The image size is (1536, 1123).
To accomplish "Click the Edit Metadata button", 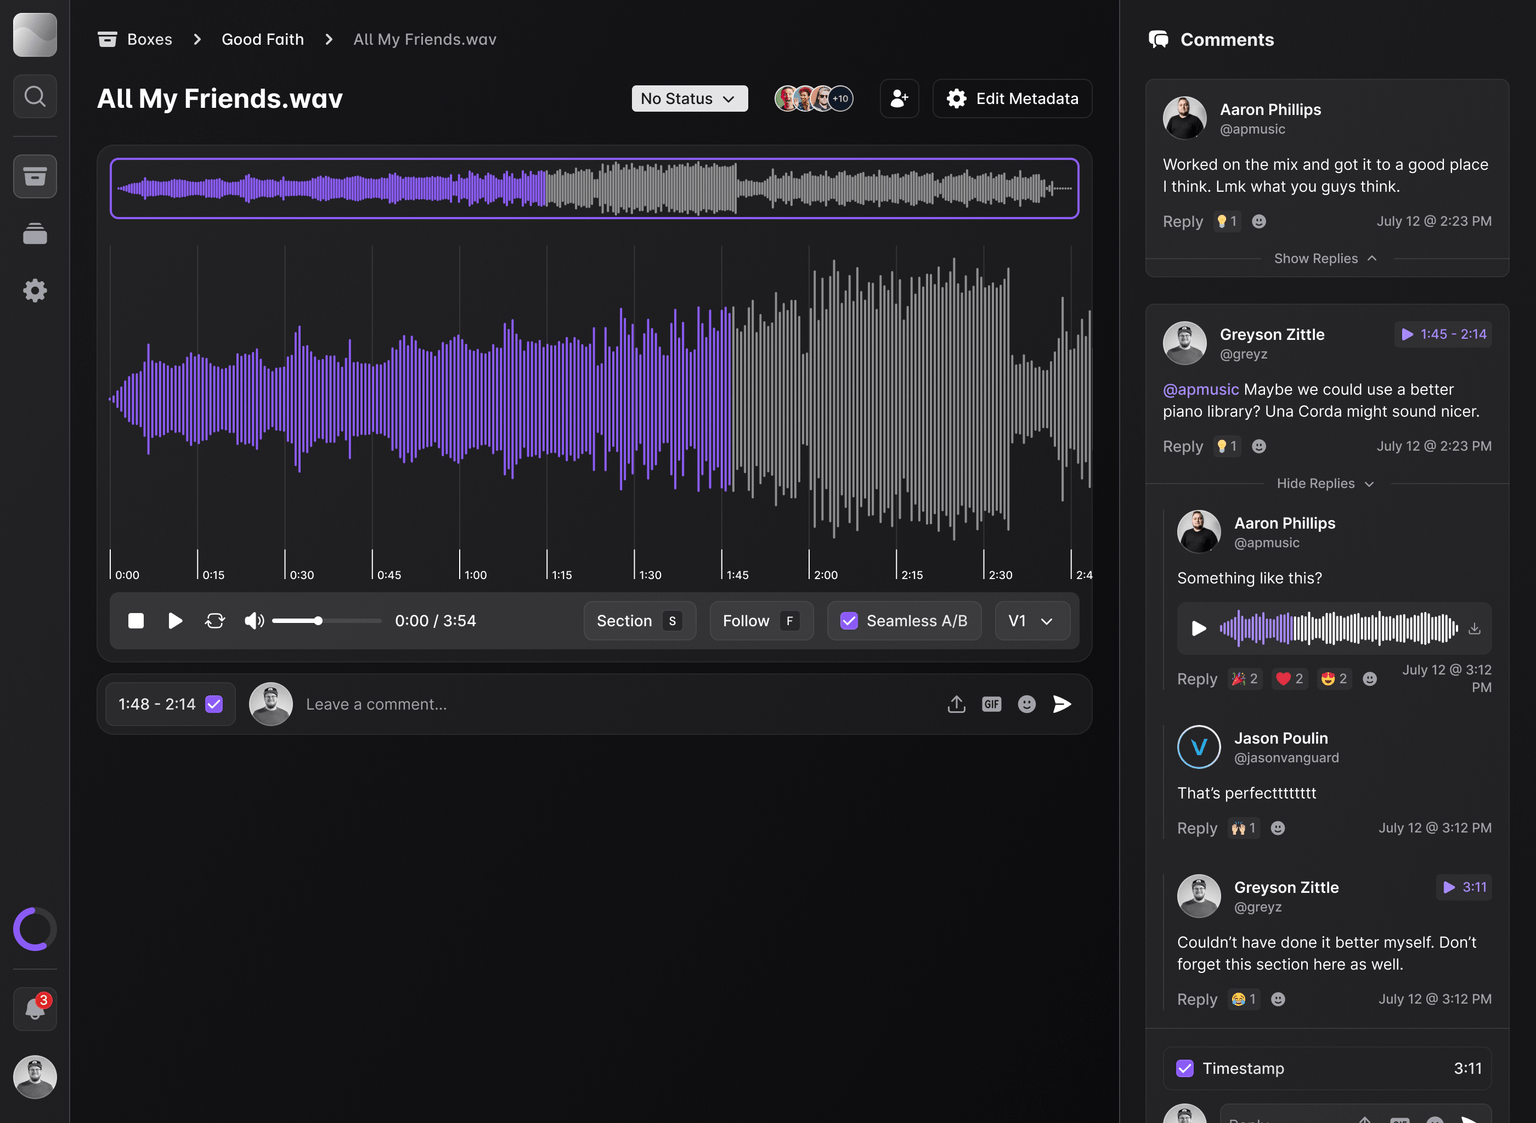I will coord(1012,99).
